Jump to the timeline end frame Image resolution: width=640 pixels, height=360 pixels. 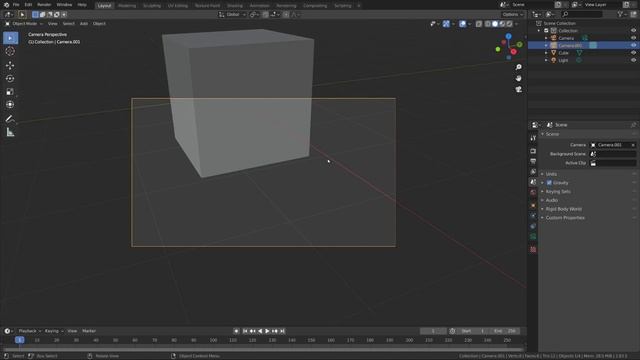[282, 331]
